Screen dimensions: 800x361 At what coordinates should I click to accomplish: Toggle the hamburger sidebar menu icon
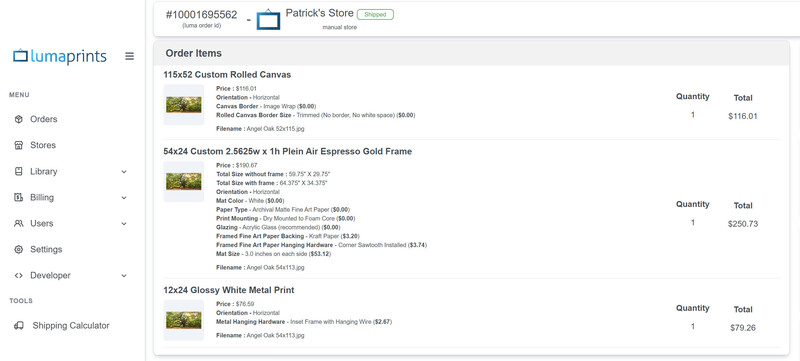pos(130,56)
